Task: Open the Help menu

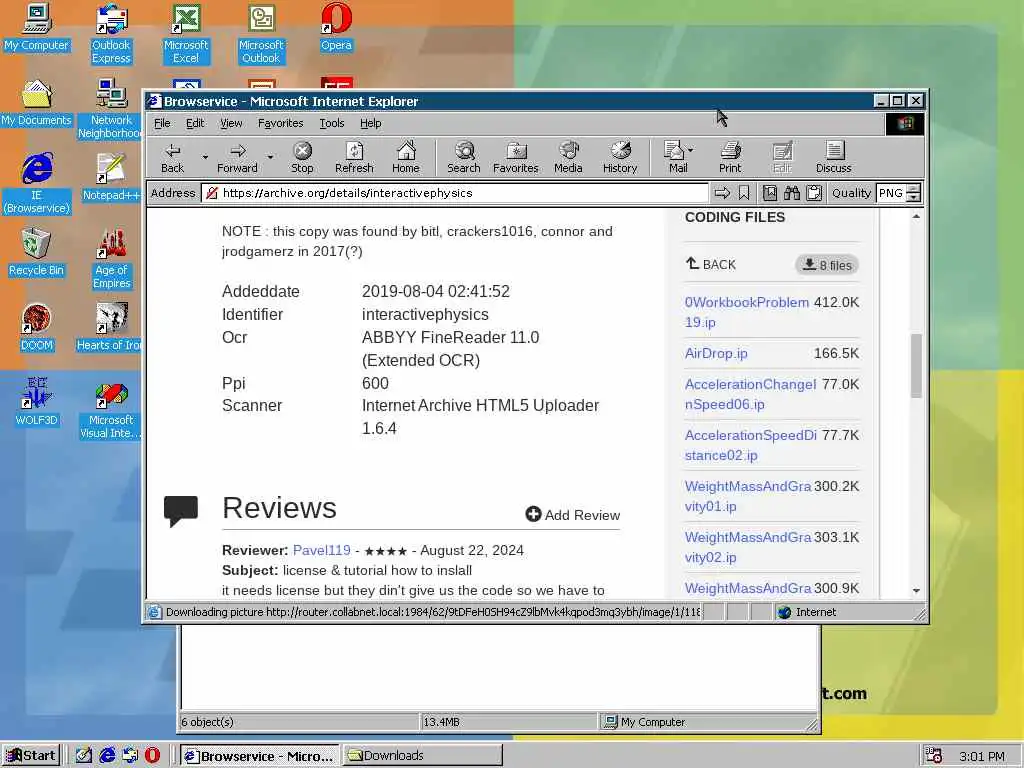Action: (x=370, y=123)
